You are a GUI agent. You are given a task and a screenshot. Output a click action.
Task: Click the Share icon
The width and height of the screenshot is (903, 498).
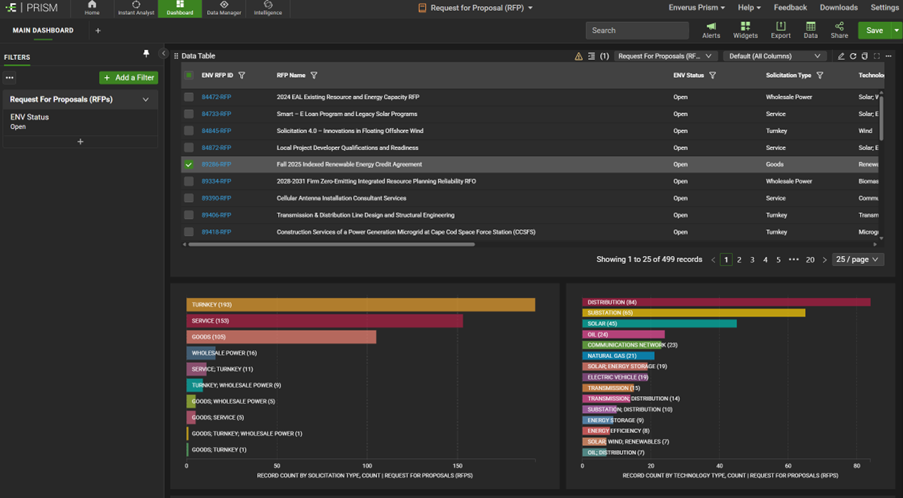point(839,30)
